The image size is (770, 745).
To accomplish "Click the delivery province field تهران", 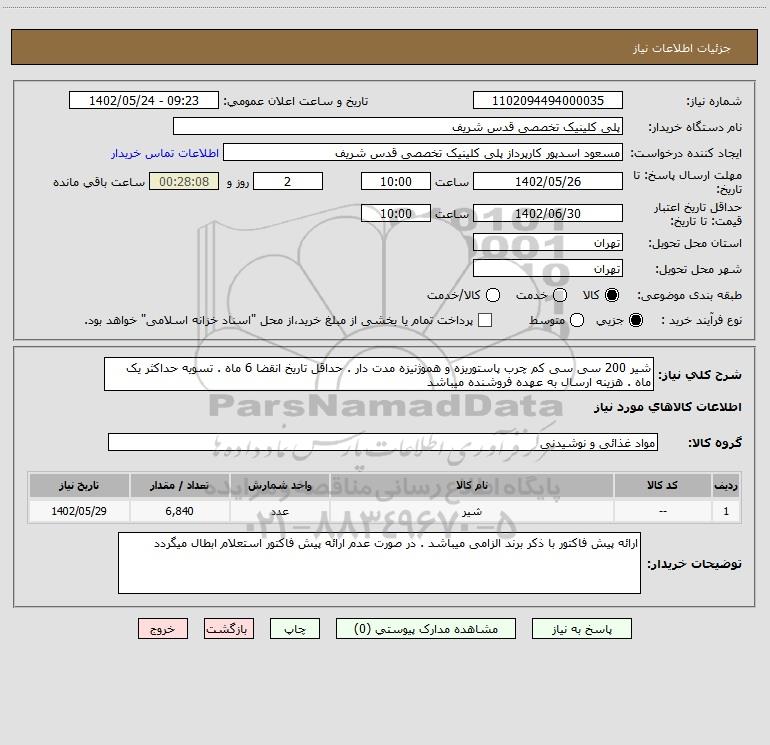I will click(548, 243).
